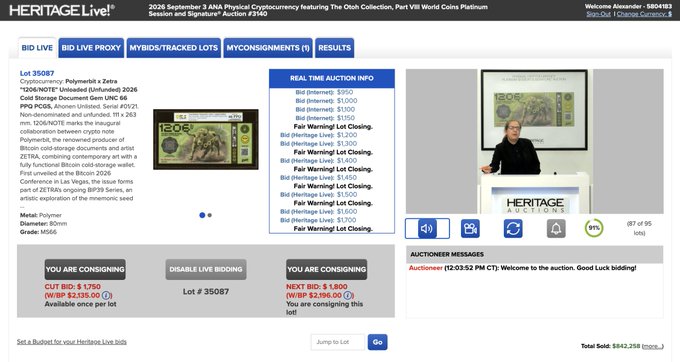Open the Bid Live Proxy tab
This screenshot has height=362, width=680.
click(91, 48)
